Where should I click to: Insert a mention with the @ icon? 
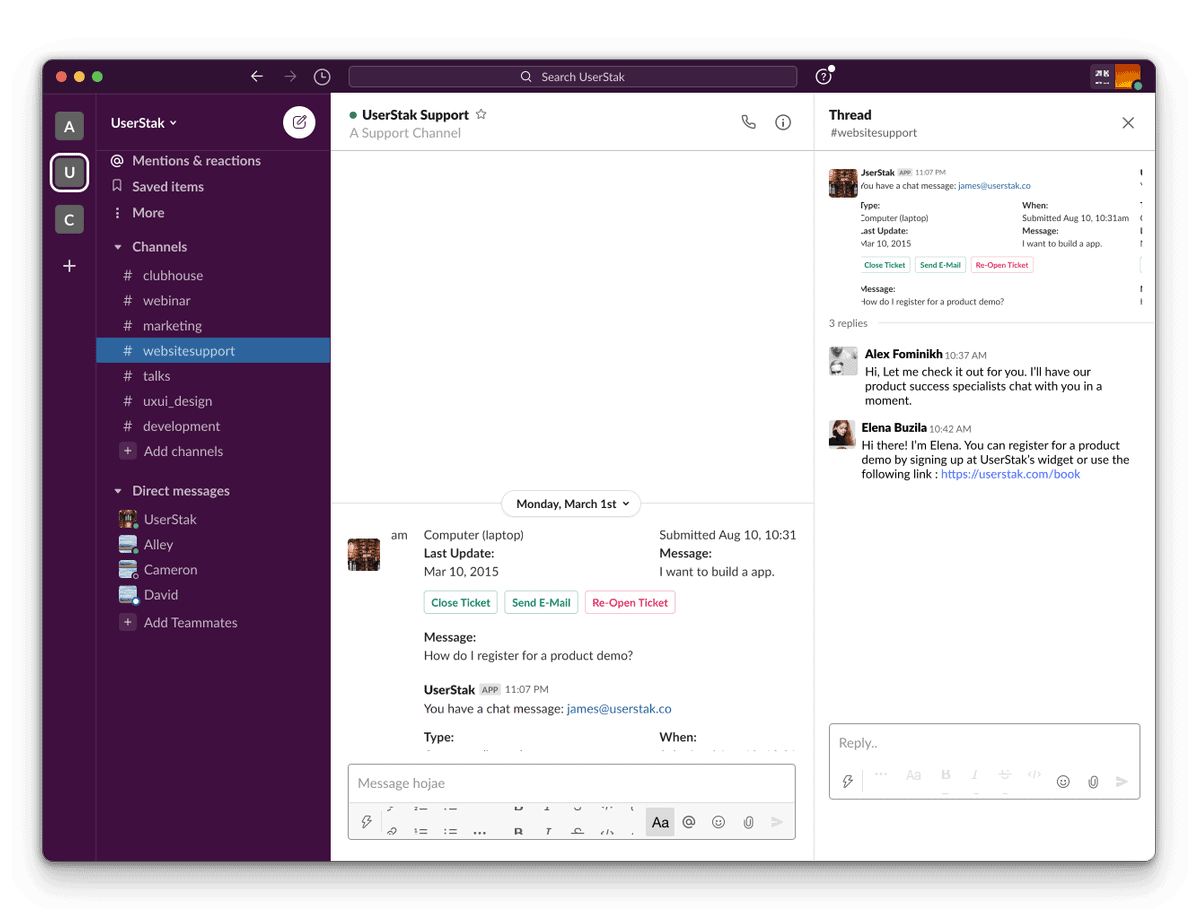coord(689,822)
